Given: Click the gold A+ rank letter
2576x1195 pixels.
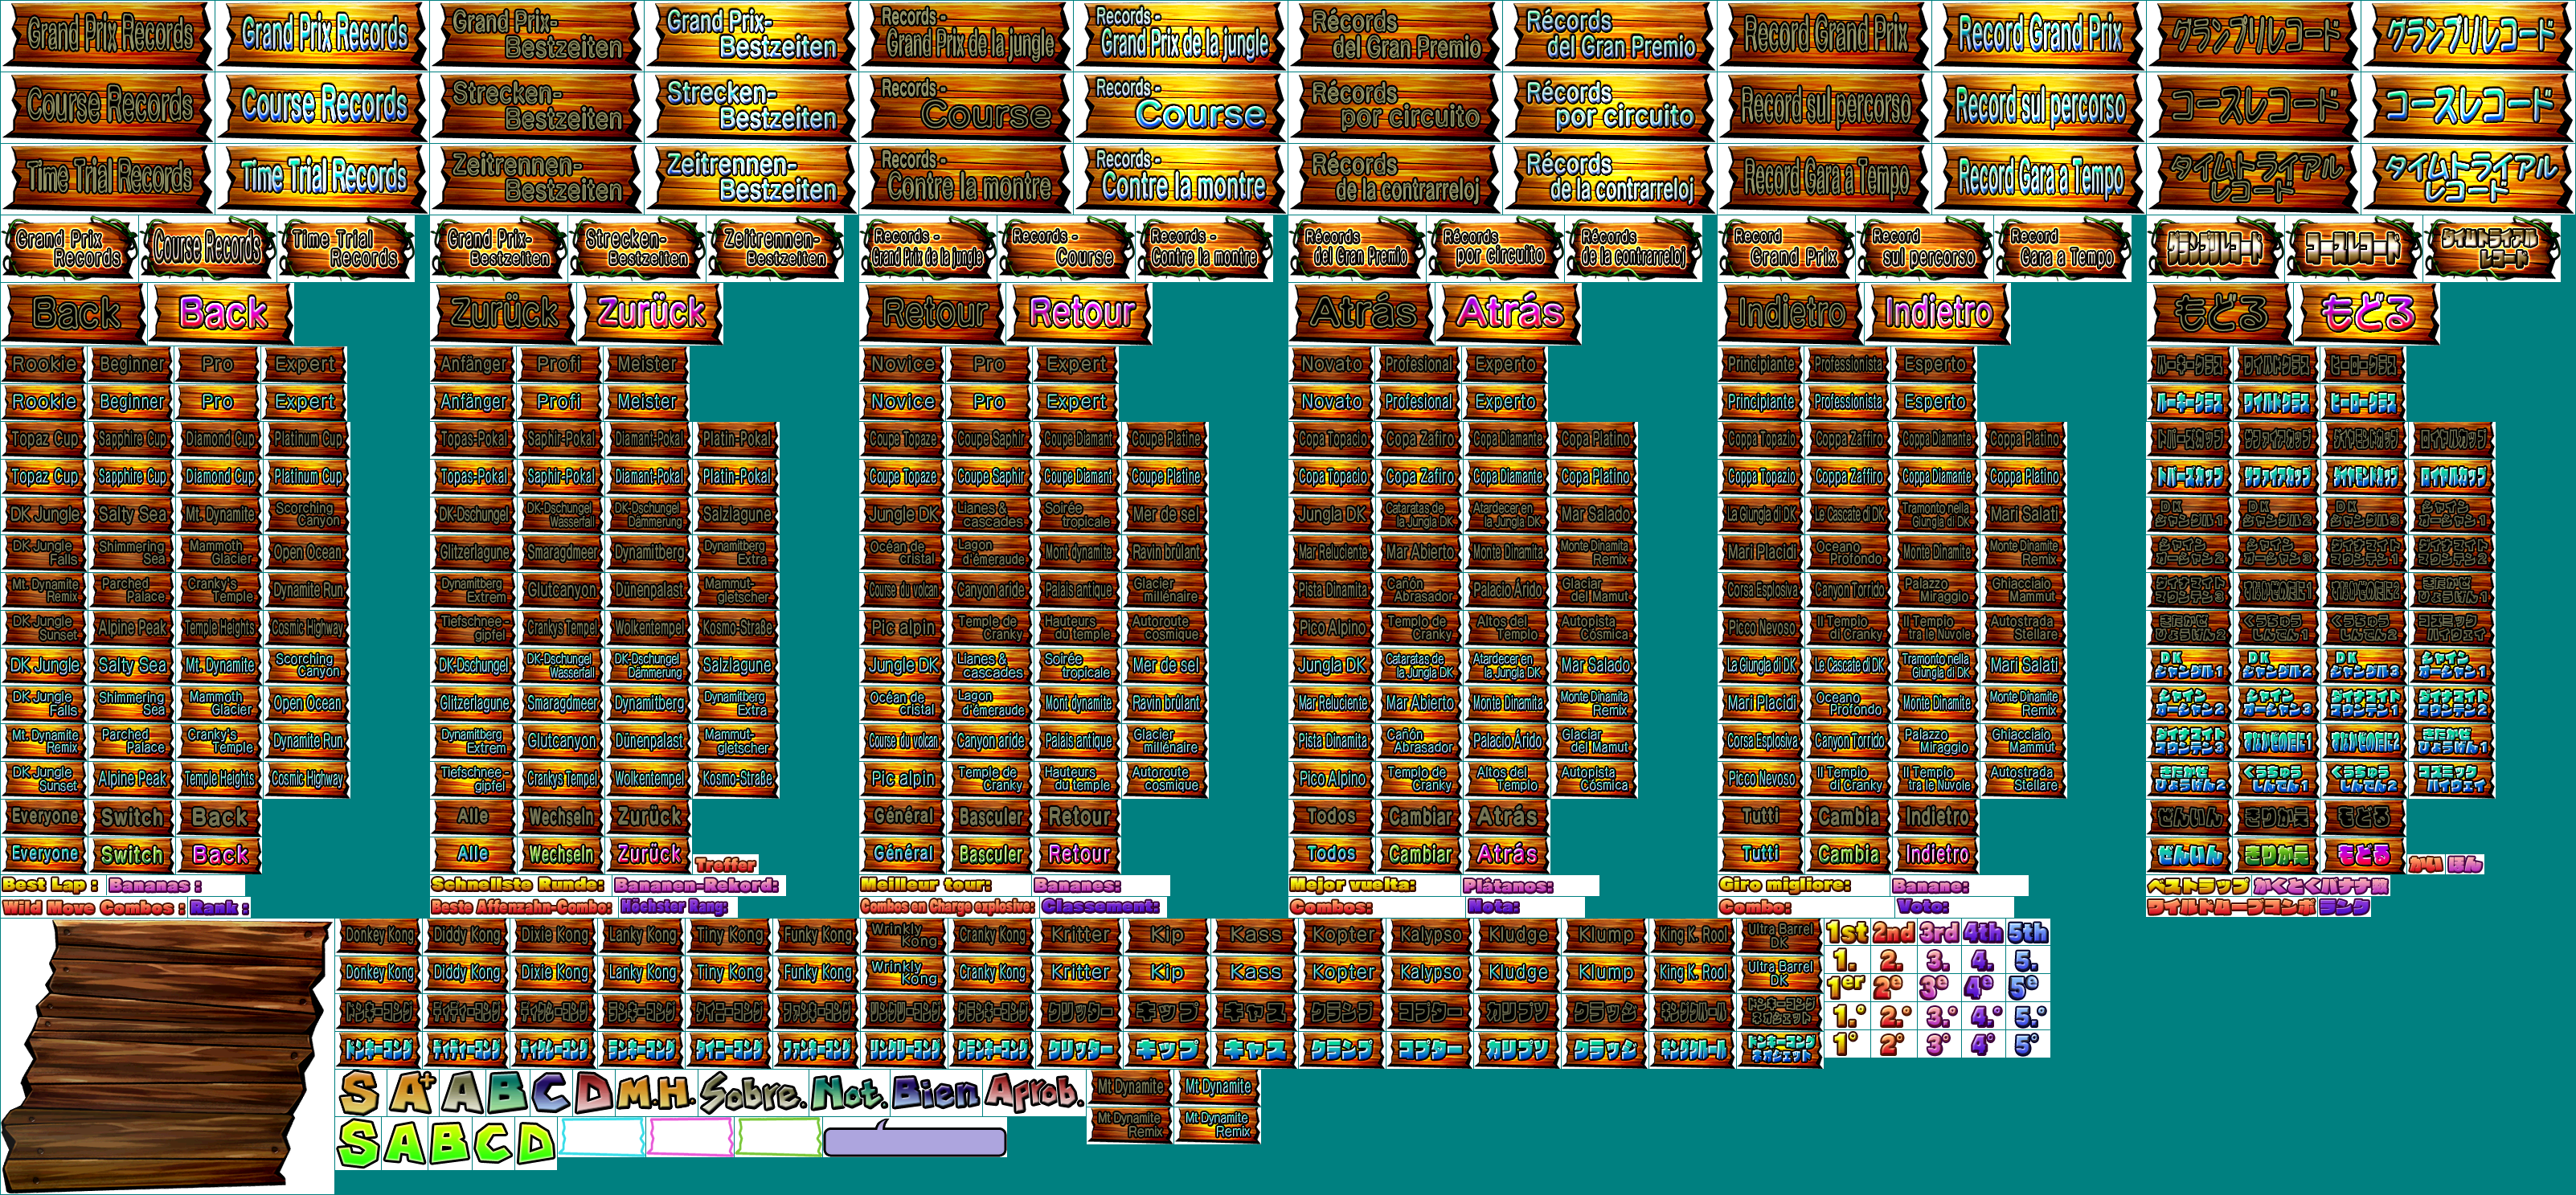Looking at the screenshot, I should coord(412,1092).
